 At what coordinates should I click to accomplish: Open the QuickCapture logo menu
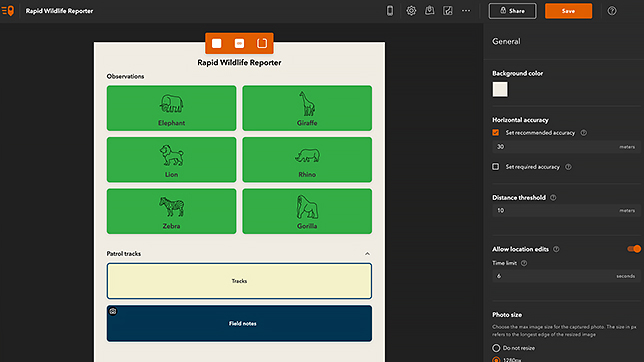pos(8,11)
